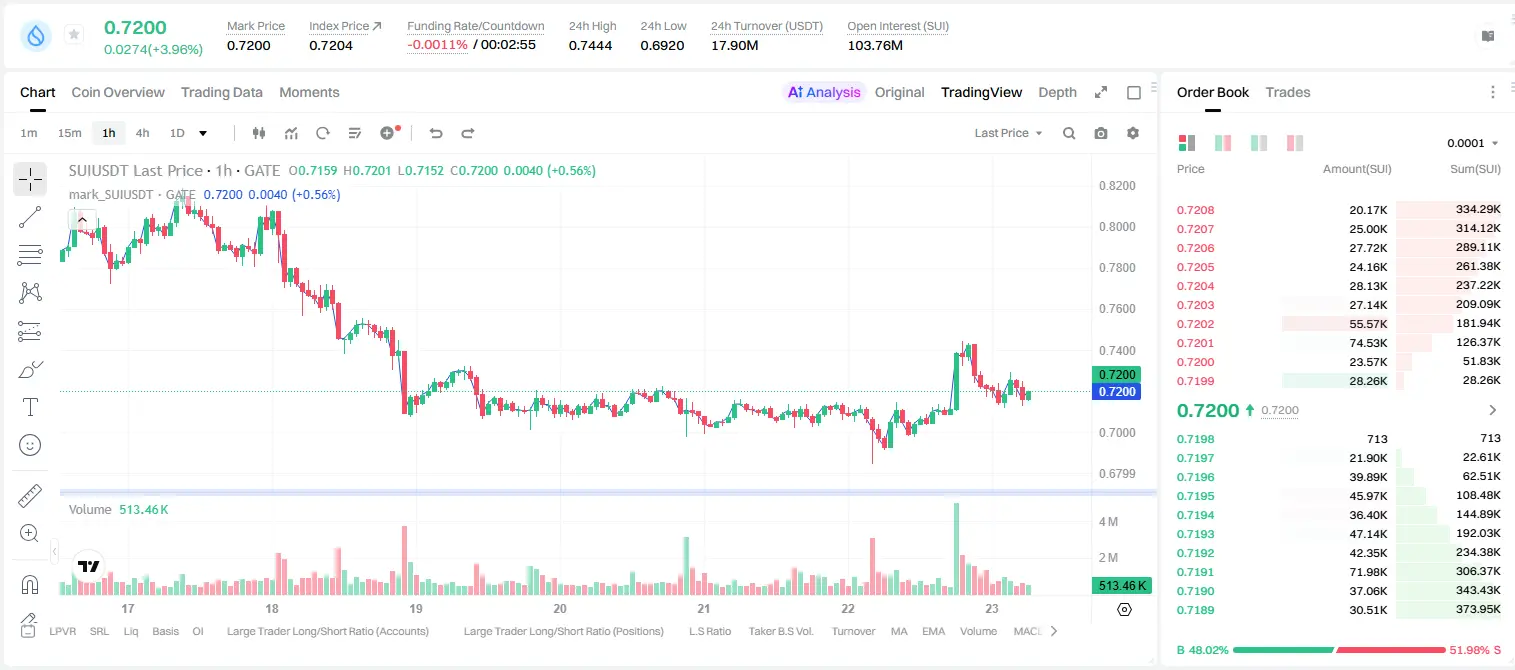Take a chart snapshot with camera icon

tap(1101, 133)
